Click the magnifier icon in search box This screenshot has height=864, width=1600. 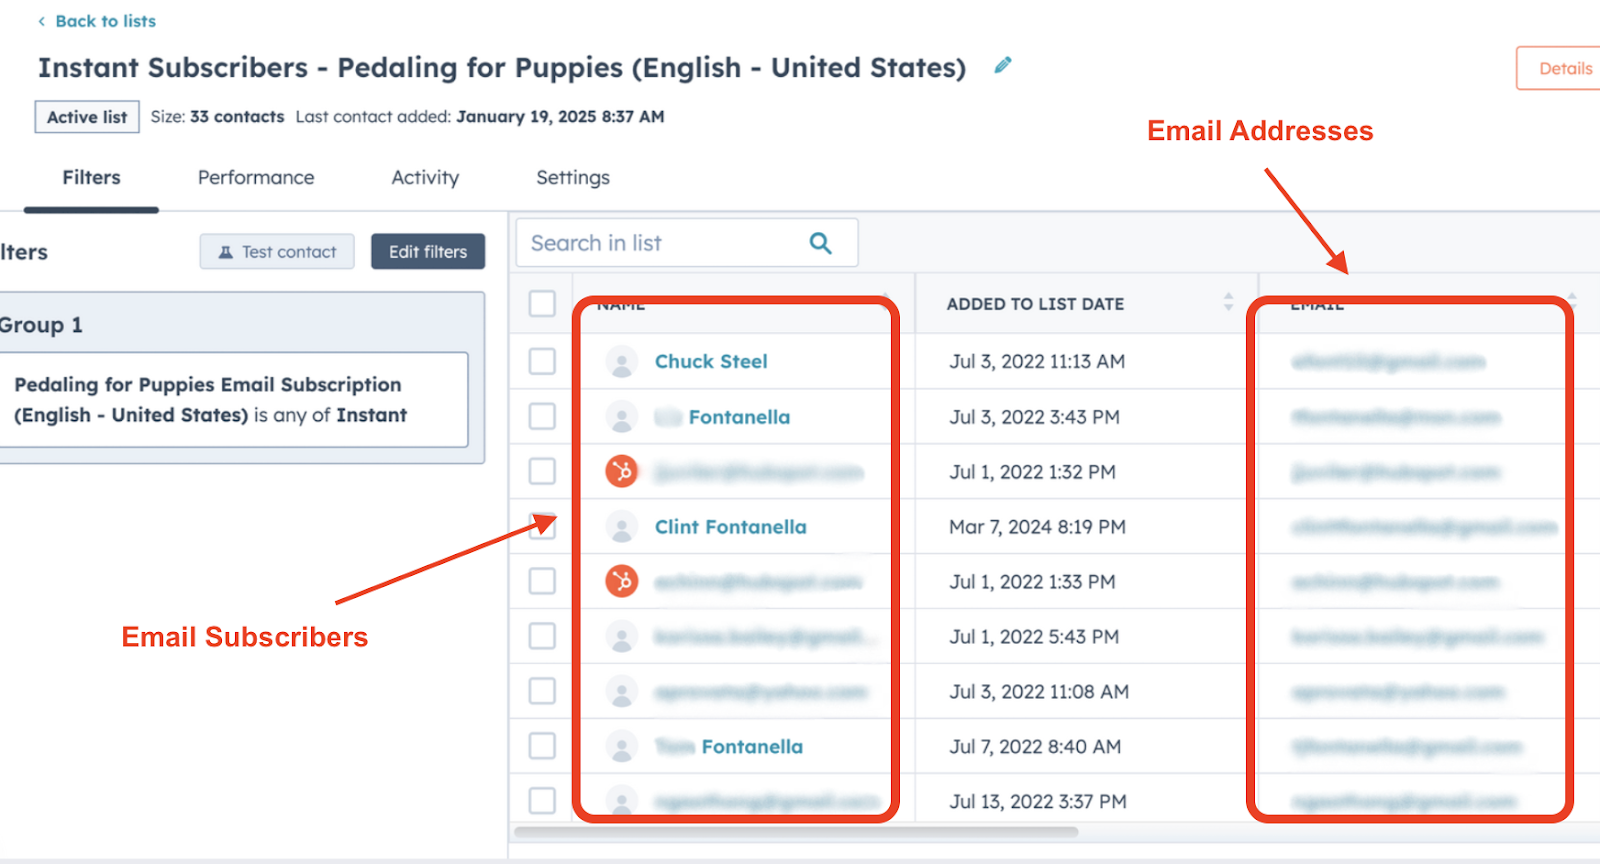pos(820,243)
